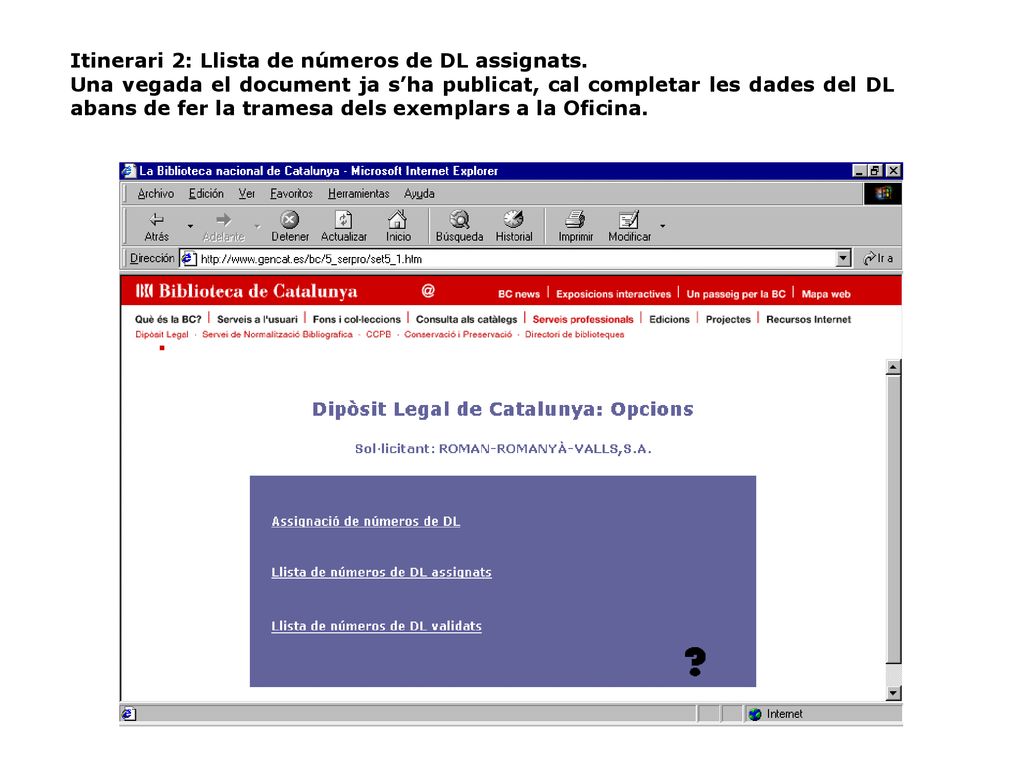Click Recursos Internet nav item
Image resolution: width=1024 pixels, height=768 pixels.
point(808,319)
